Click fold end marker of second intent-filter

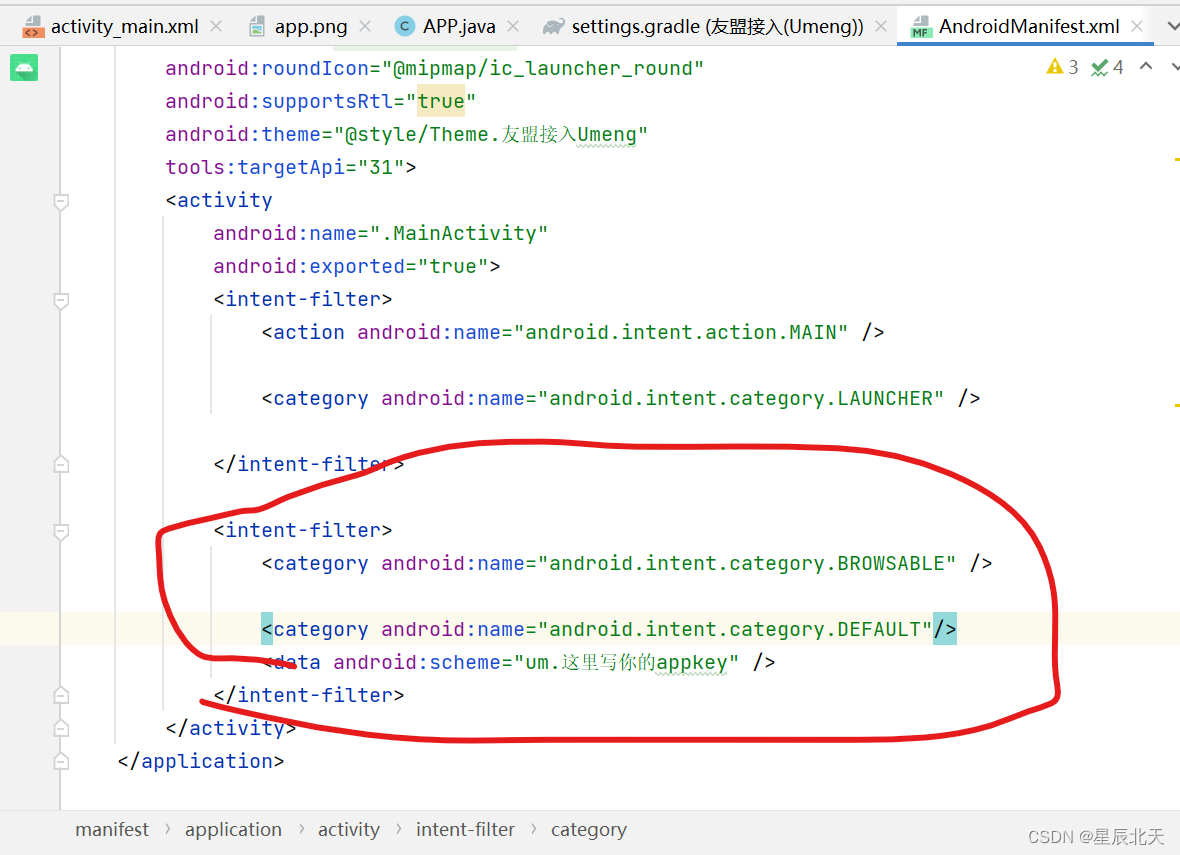coord(62,695)
